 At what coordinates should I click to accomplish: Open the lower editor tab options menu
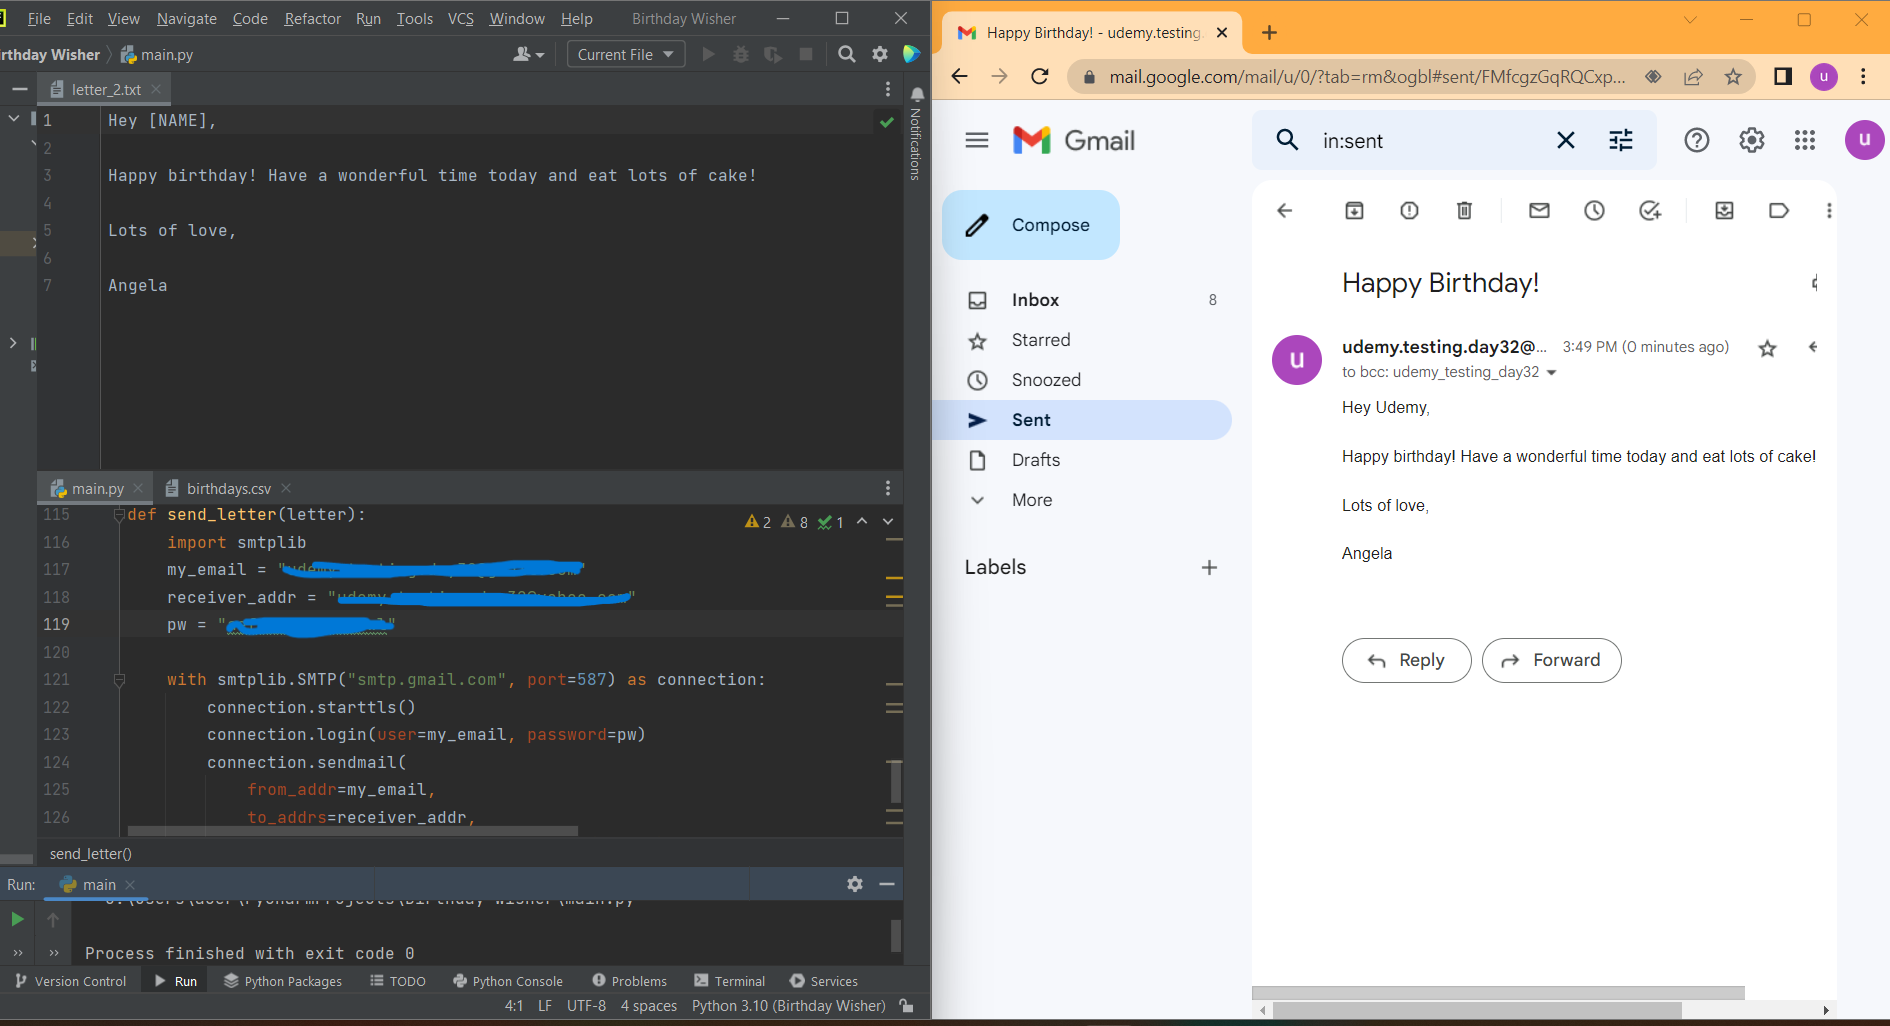coord(887,488)
